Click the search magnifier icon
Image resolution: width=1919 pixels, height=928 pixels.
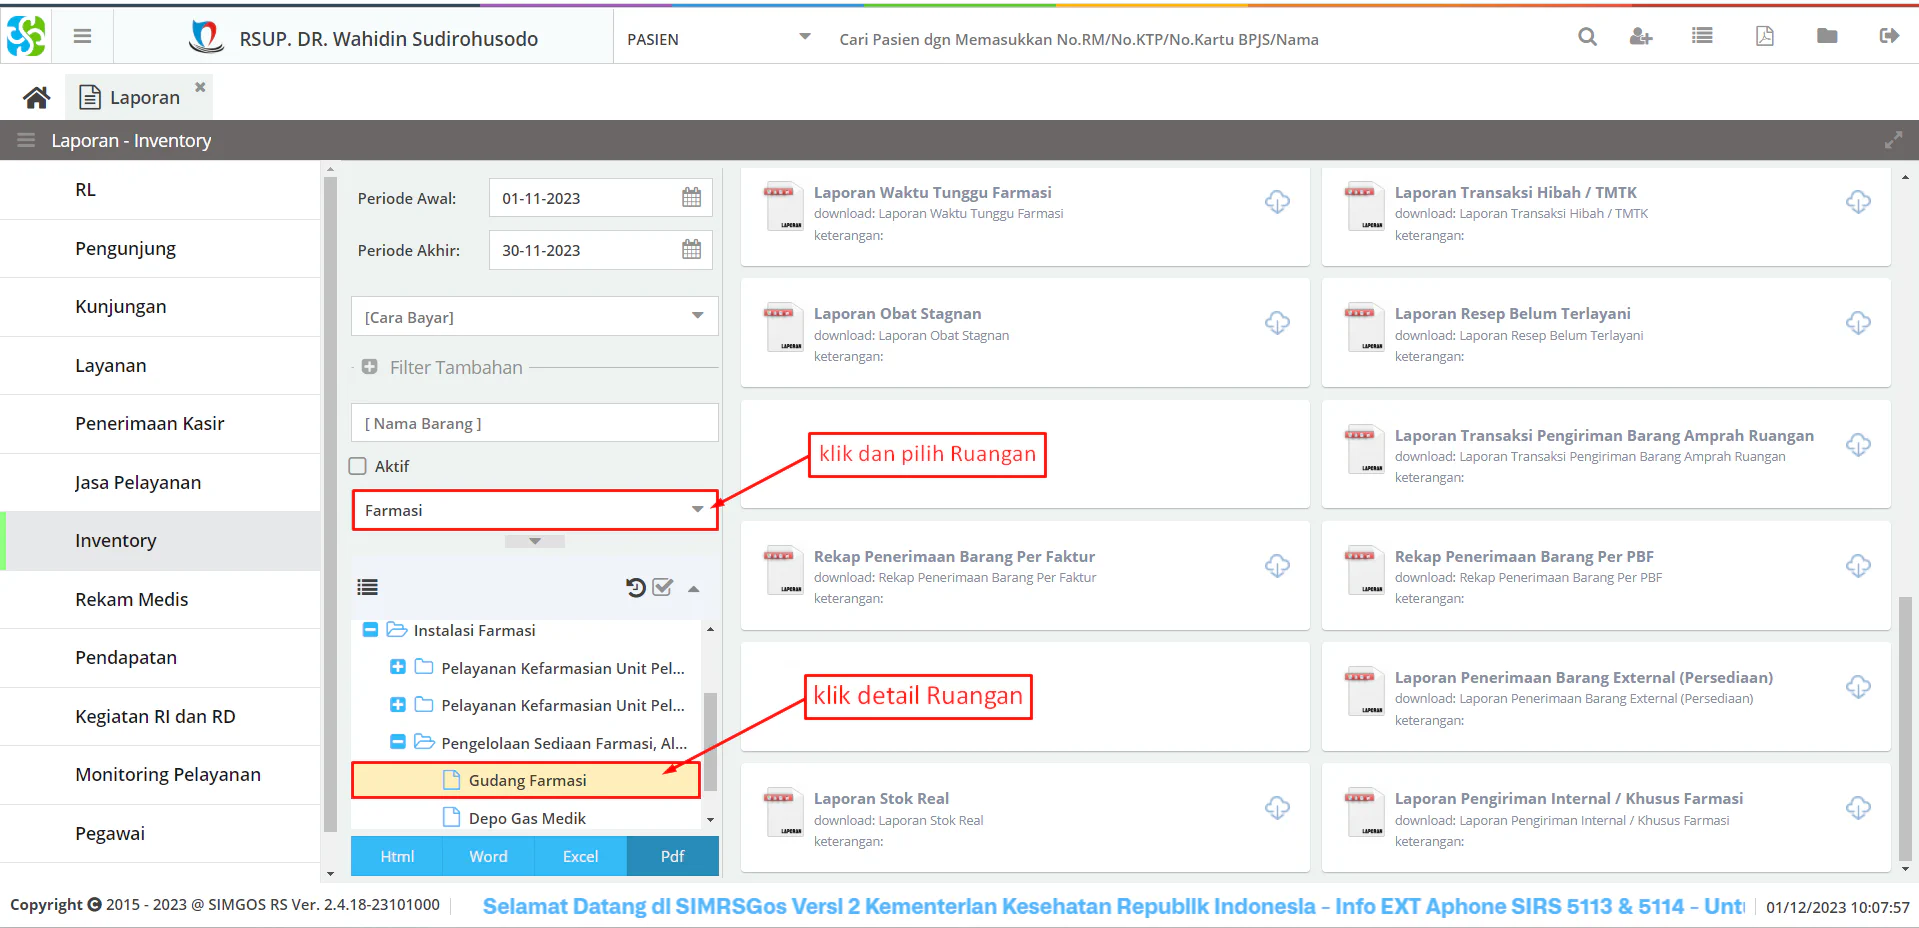tap(1587, 37)
